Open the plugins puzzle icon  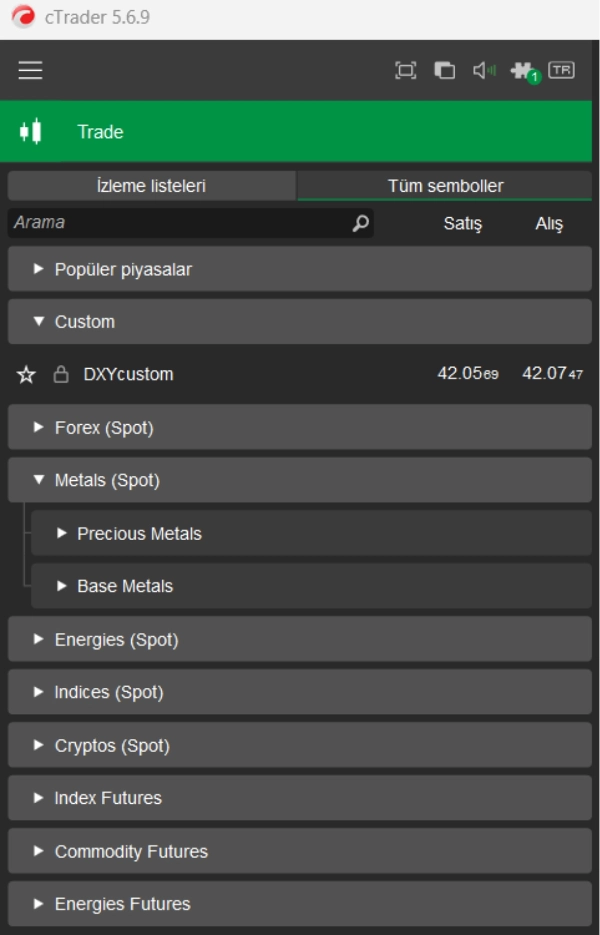pyautogui.click(x=523, y=71)
